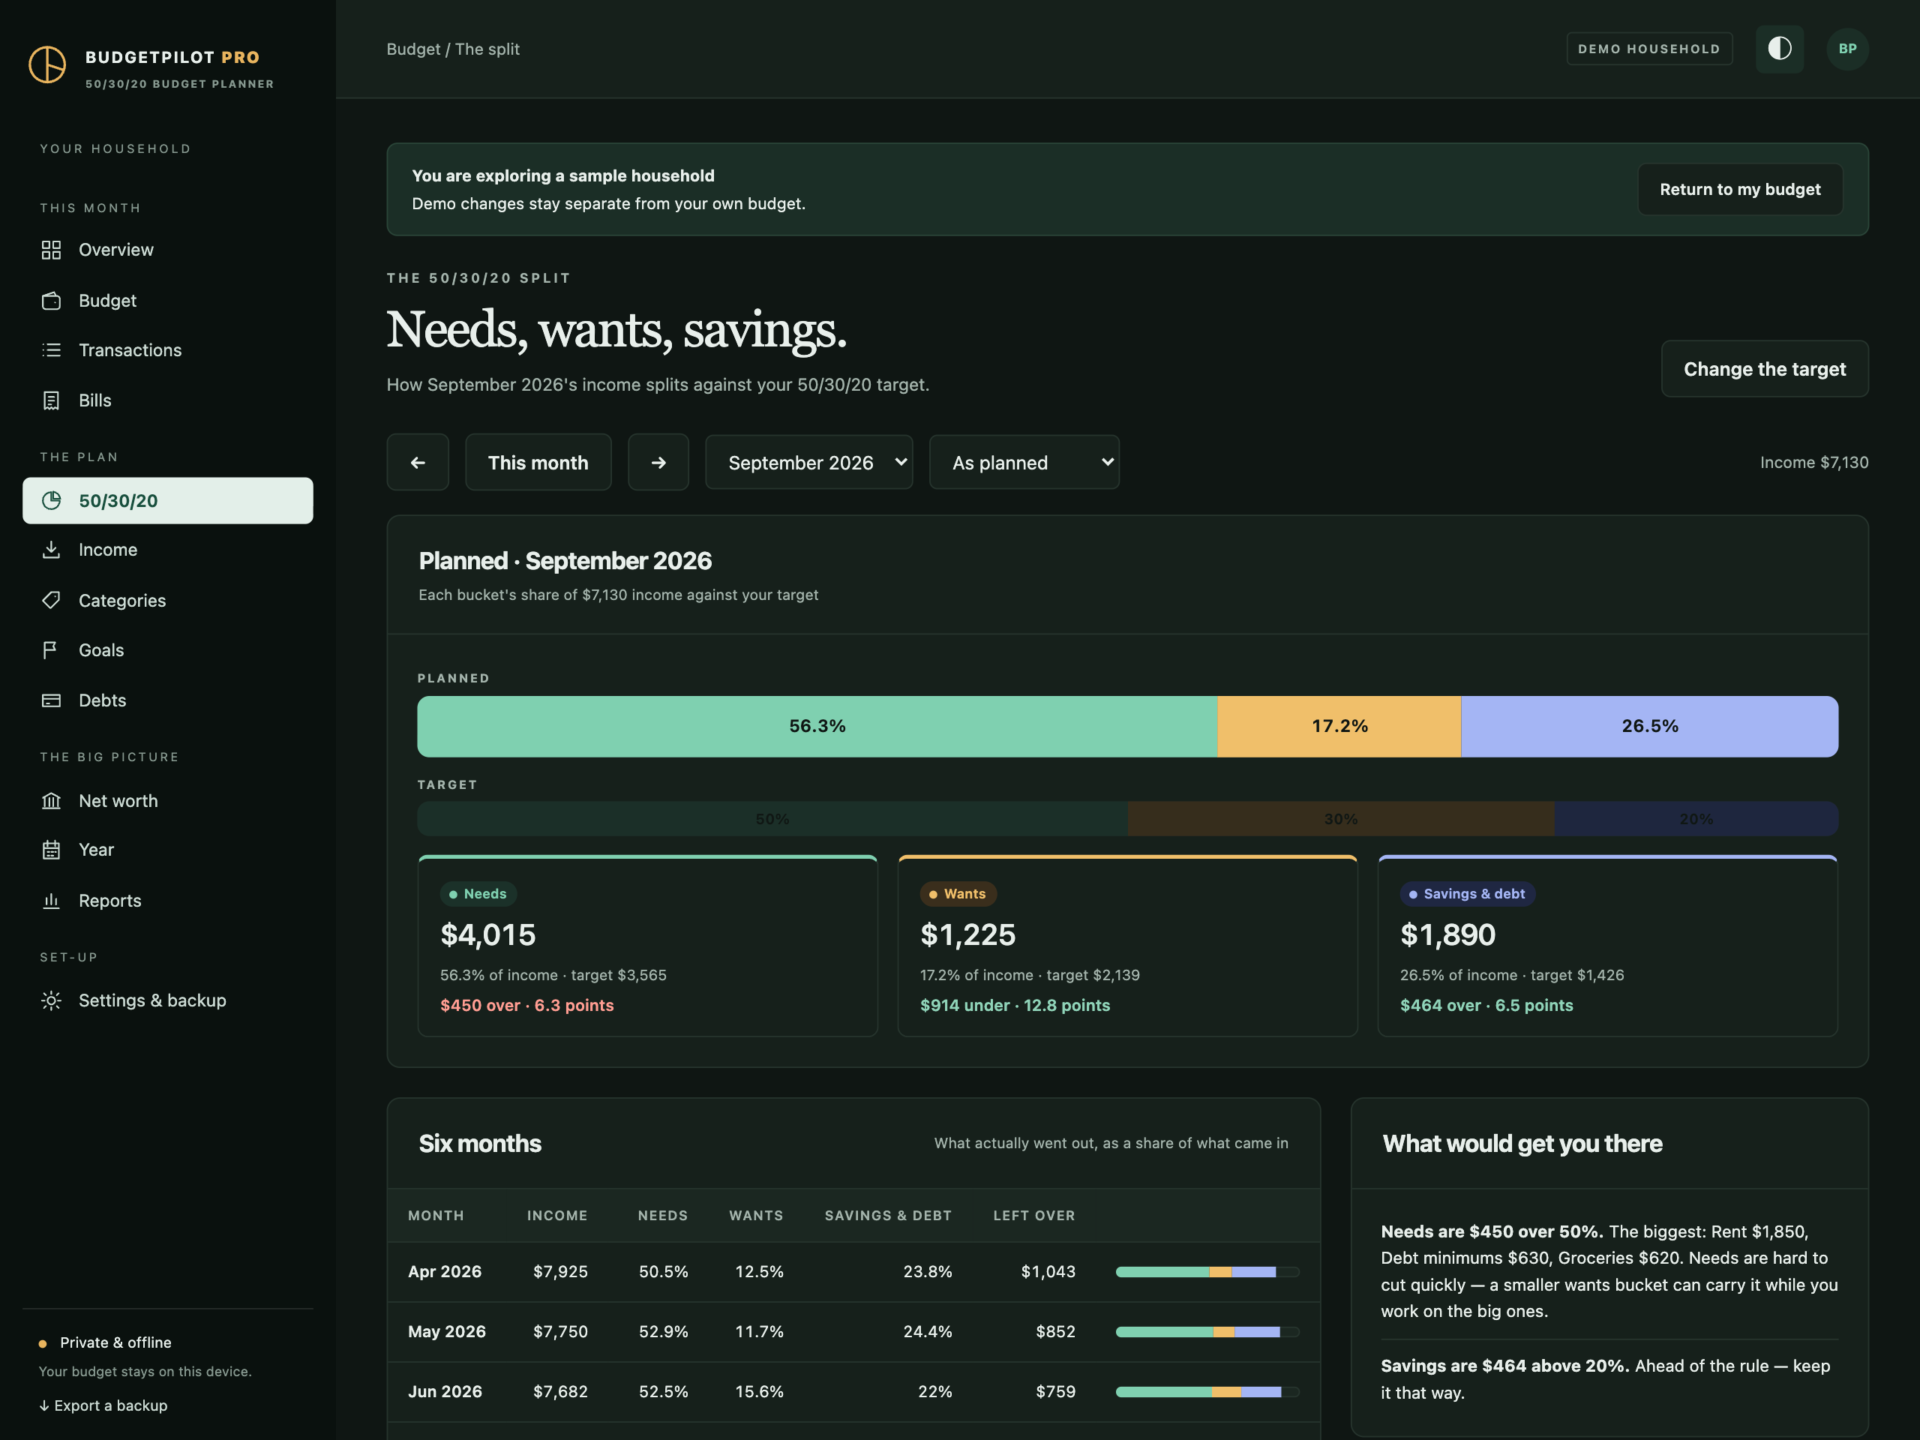Click the This month button
This screenshot has width=1920, height=1440.
pos(538,462)
